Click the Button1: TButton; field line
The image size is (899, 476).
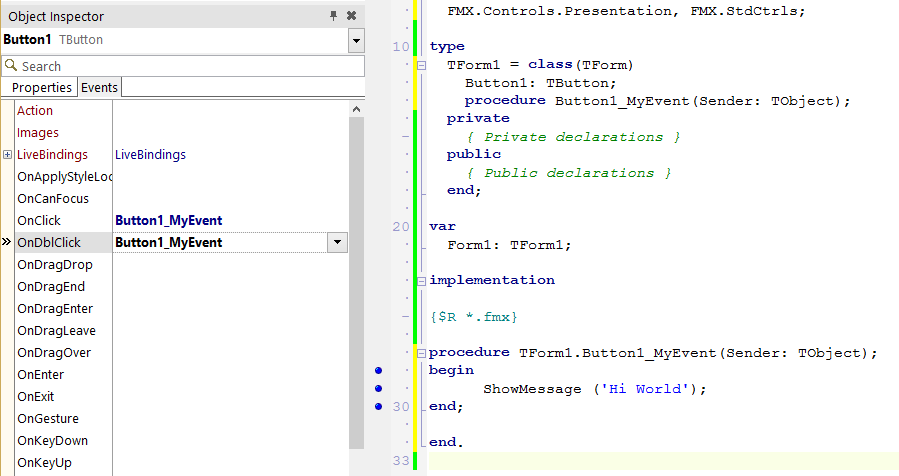tap(540, 83)
